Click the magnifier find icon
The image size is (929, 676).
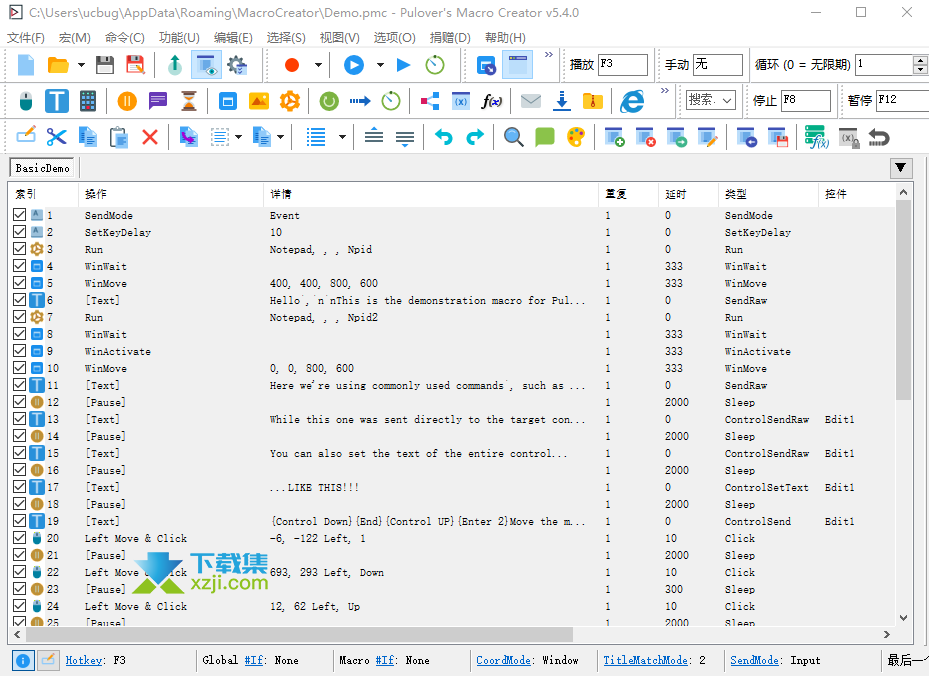[x=513, y=137]
